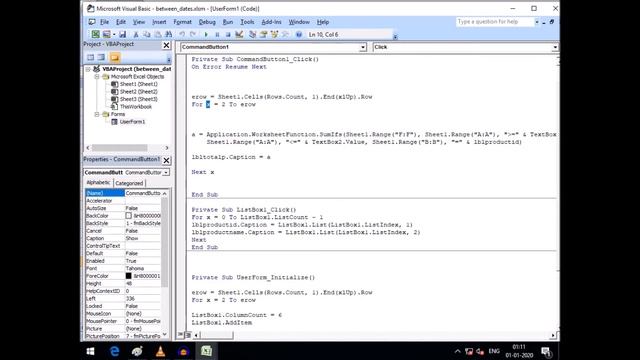Click the Project panel horizontal scrollbar
Viewport: 640px width, 360px height.
click(127, 148)
